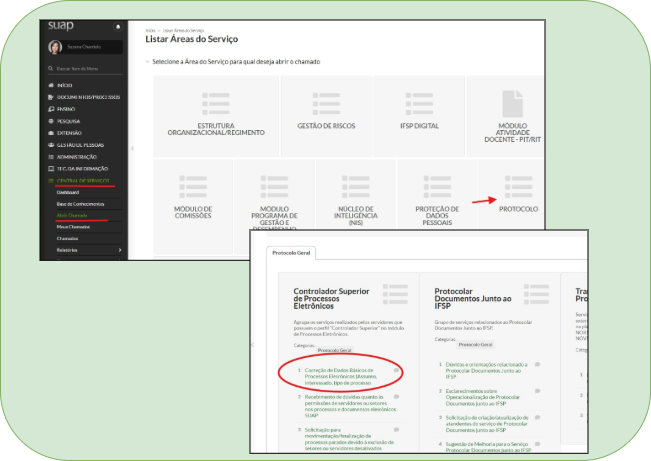The height and width of the screenshot is (461, 651).
Task: Collapse the sidebar with the left chevron
Action: [x=132, y=148]
